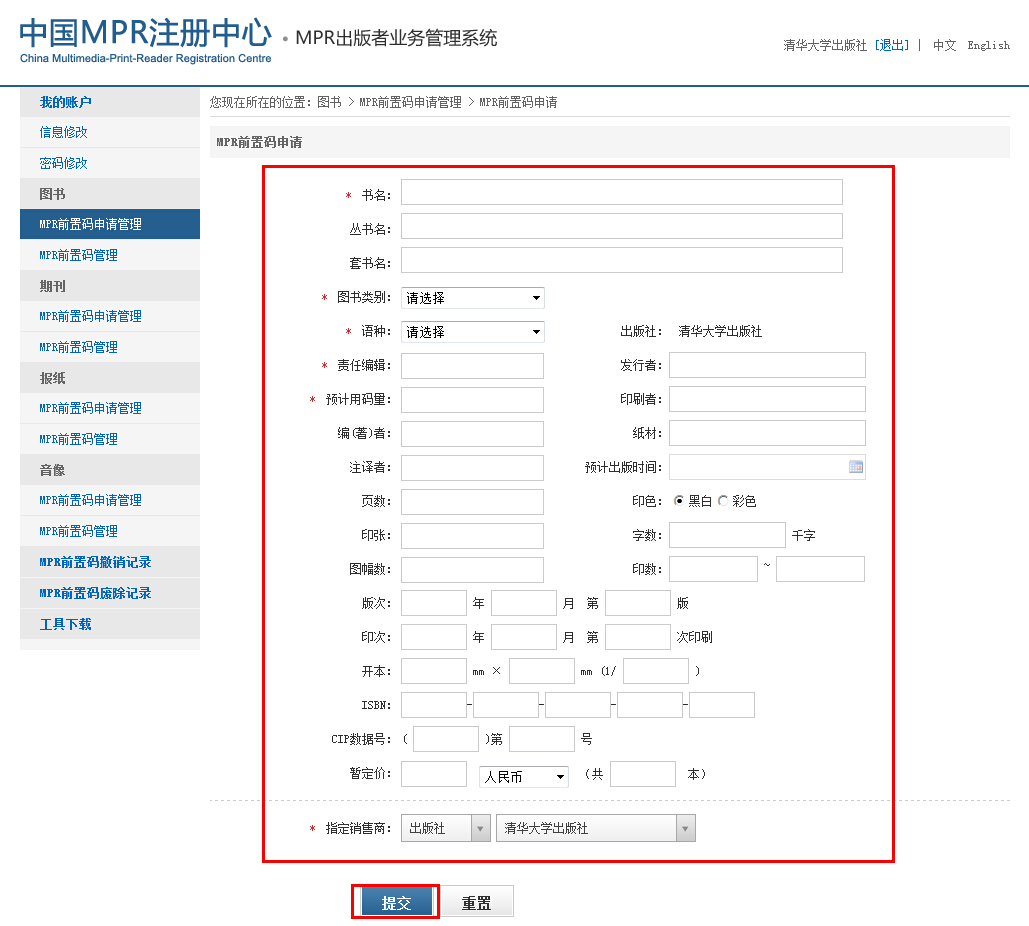This screenshot has height=926, width=1029.
Task: Click the 书名 input field
Action: tap(621, 193)
